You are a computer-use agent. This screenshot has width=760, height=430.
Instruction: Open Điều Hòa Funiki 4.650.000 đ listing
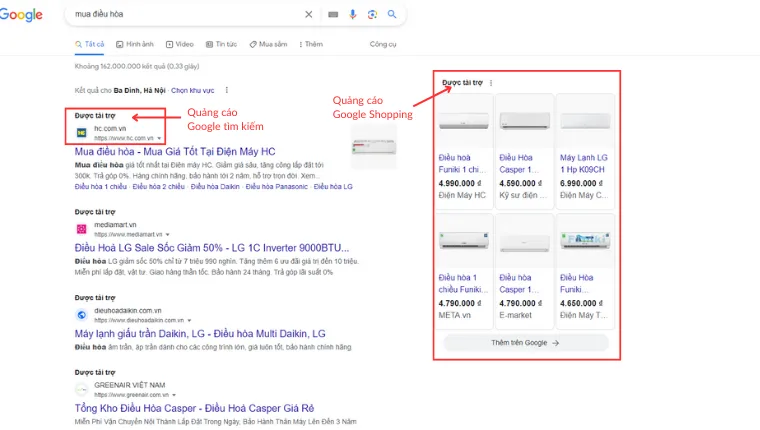(577, 284)
